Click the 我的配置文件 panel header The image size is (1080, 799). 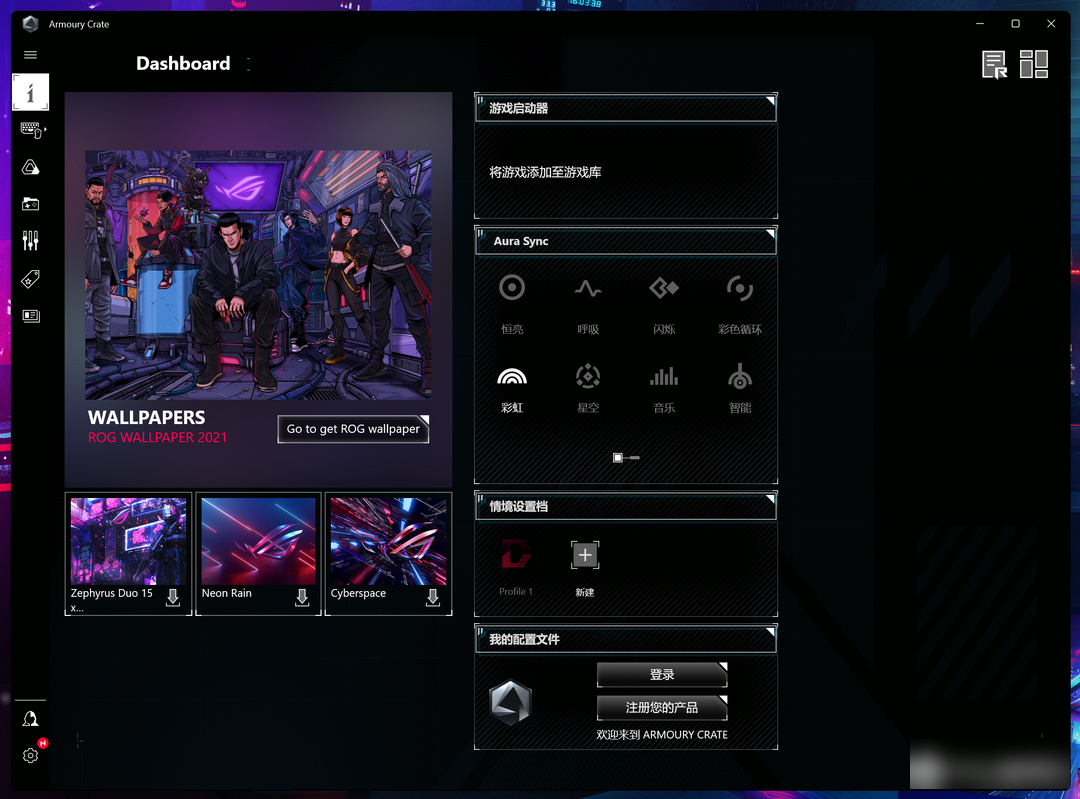click(625, 640)
